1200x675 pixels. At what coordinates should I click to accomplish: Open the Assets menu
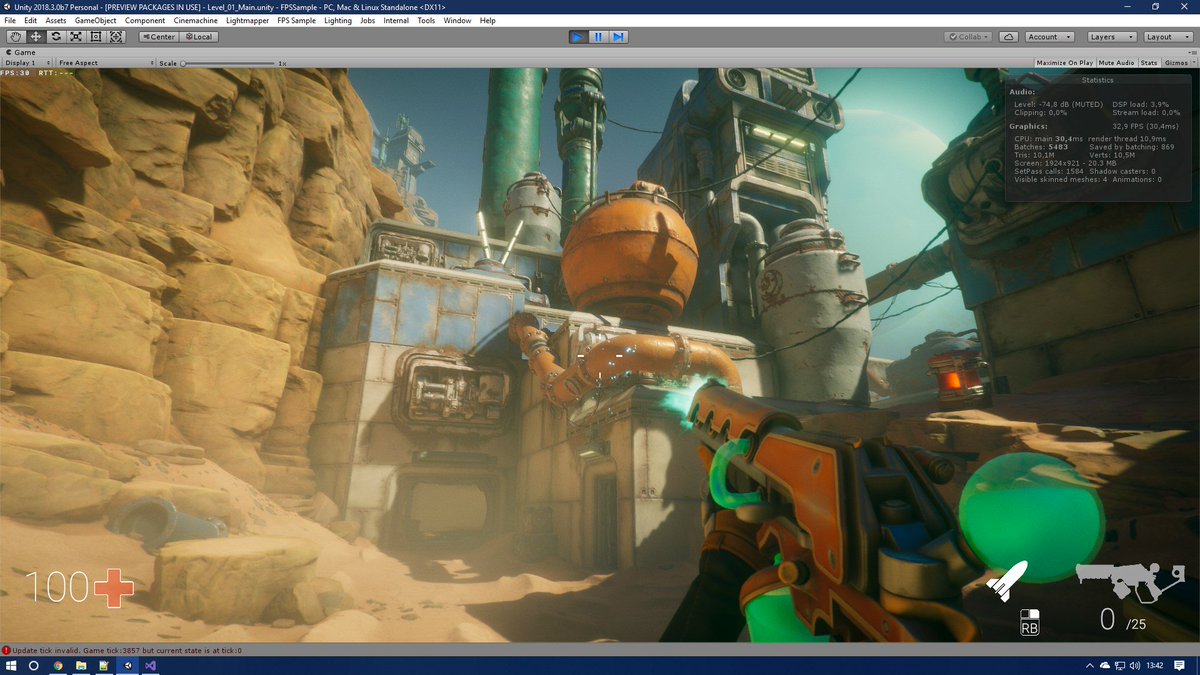(x=56, y=20)
